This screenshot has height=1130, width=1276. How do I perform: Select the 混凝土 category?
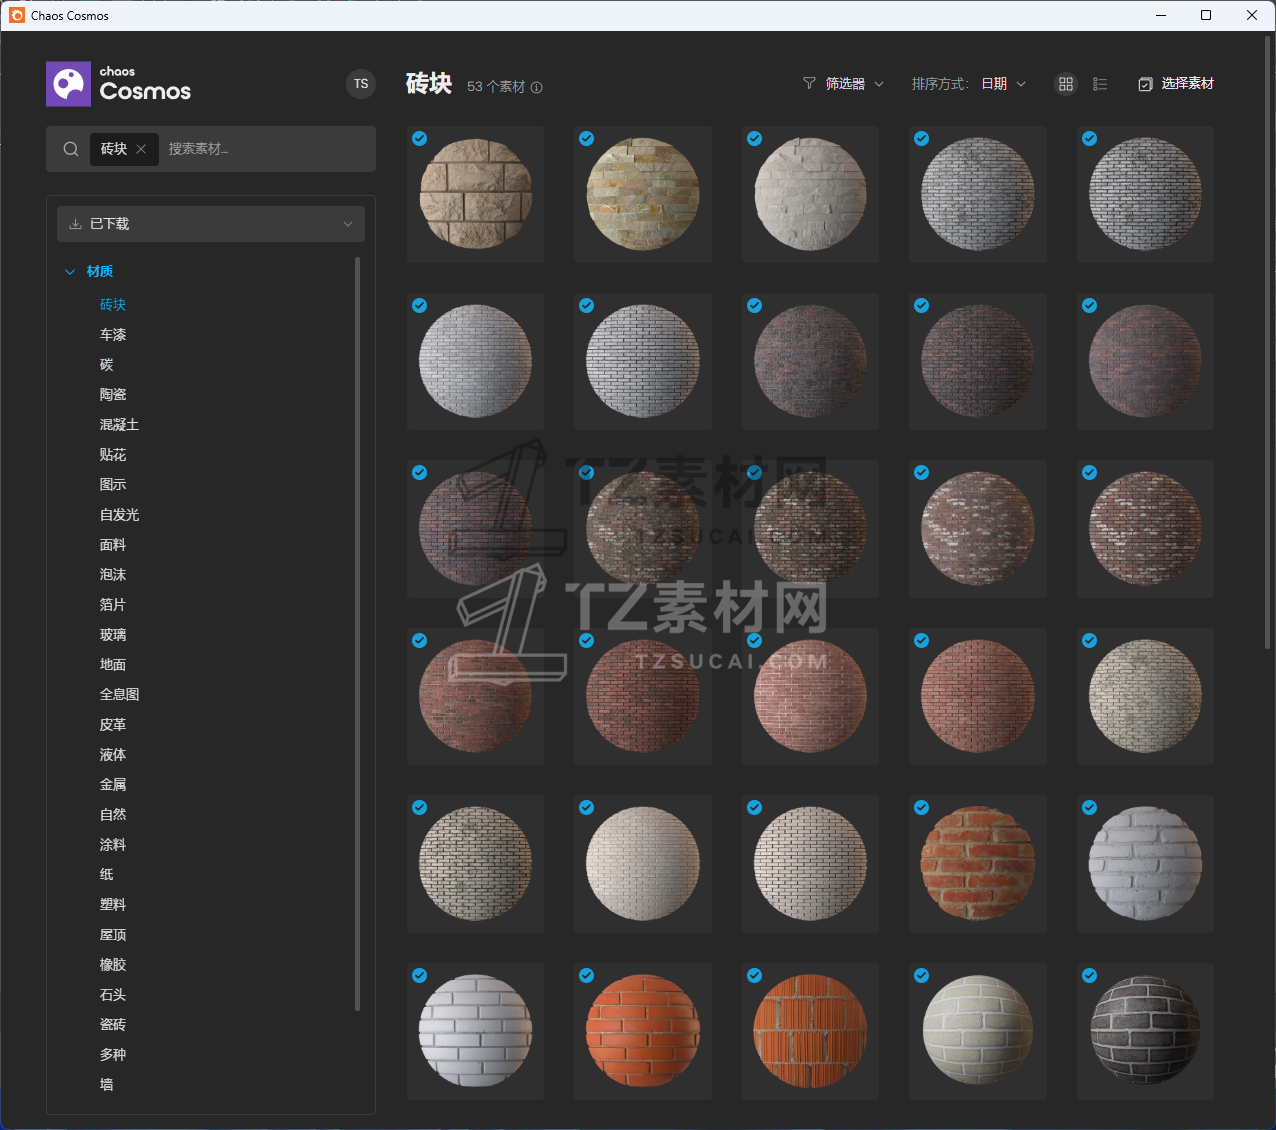[119, 425]
